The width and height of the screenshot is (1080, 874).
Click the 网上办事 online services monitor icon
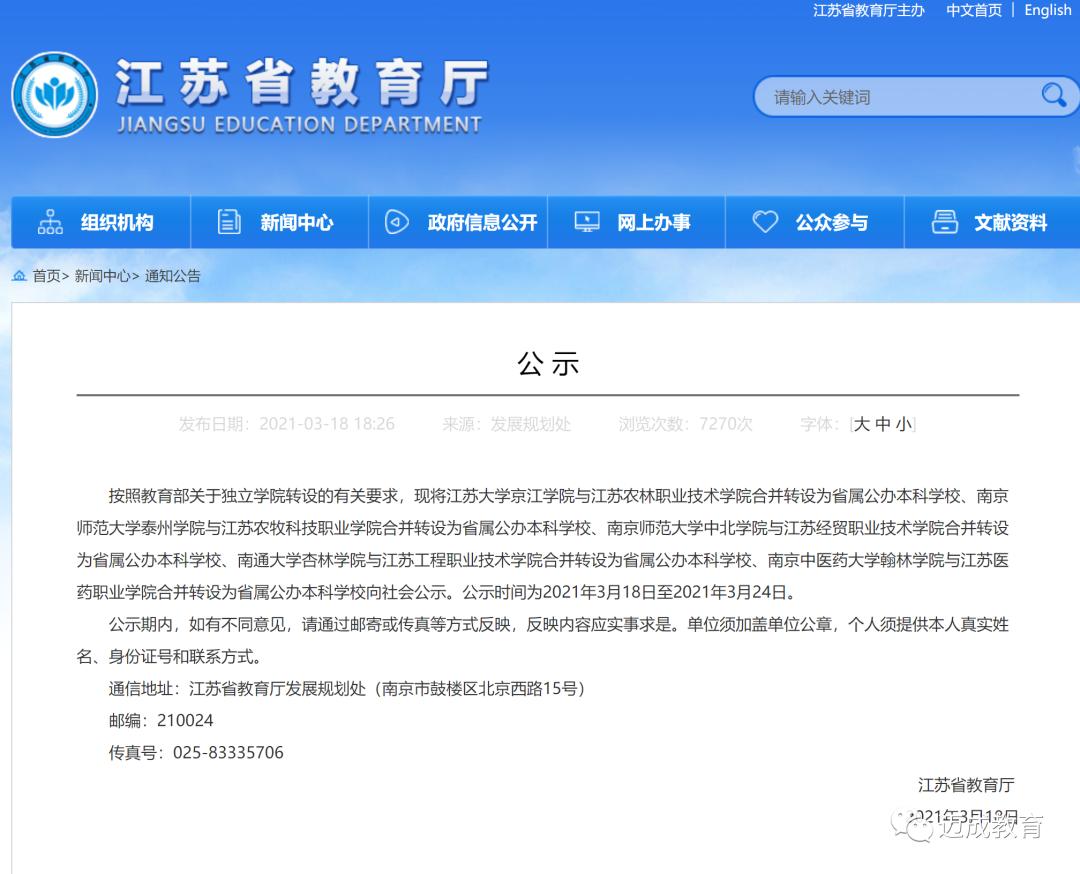coord(586,222)
